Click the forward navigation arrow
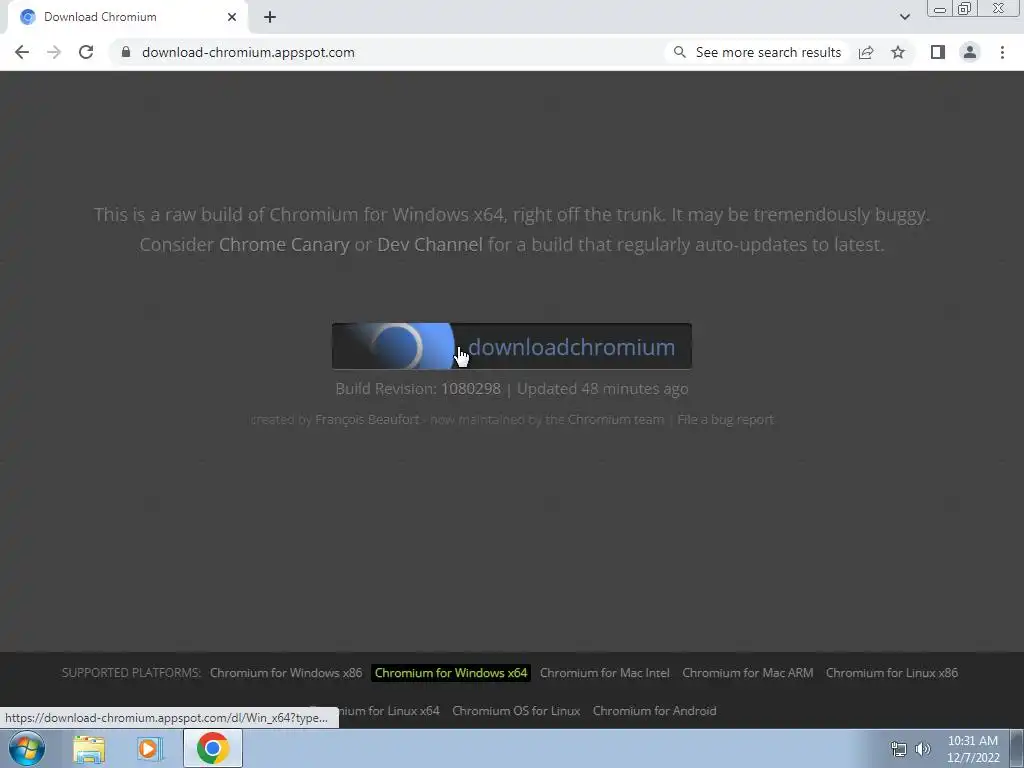1024x768 pixels. coord(54,52)
